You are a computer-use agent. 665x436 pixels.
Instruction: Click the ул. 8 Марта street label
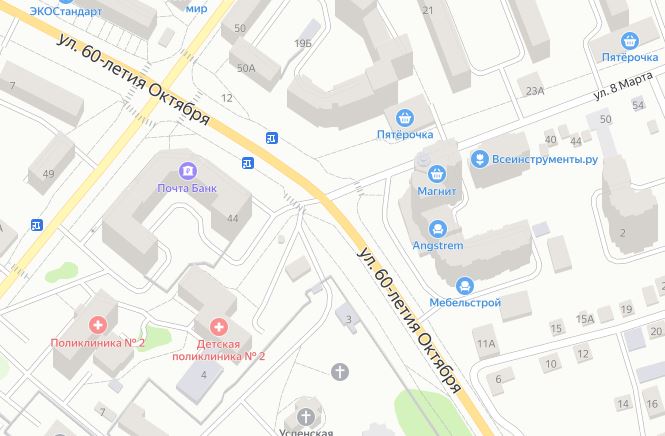click(623, 86)
